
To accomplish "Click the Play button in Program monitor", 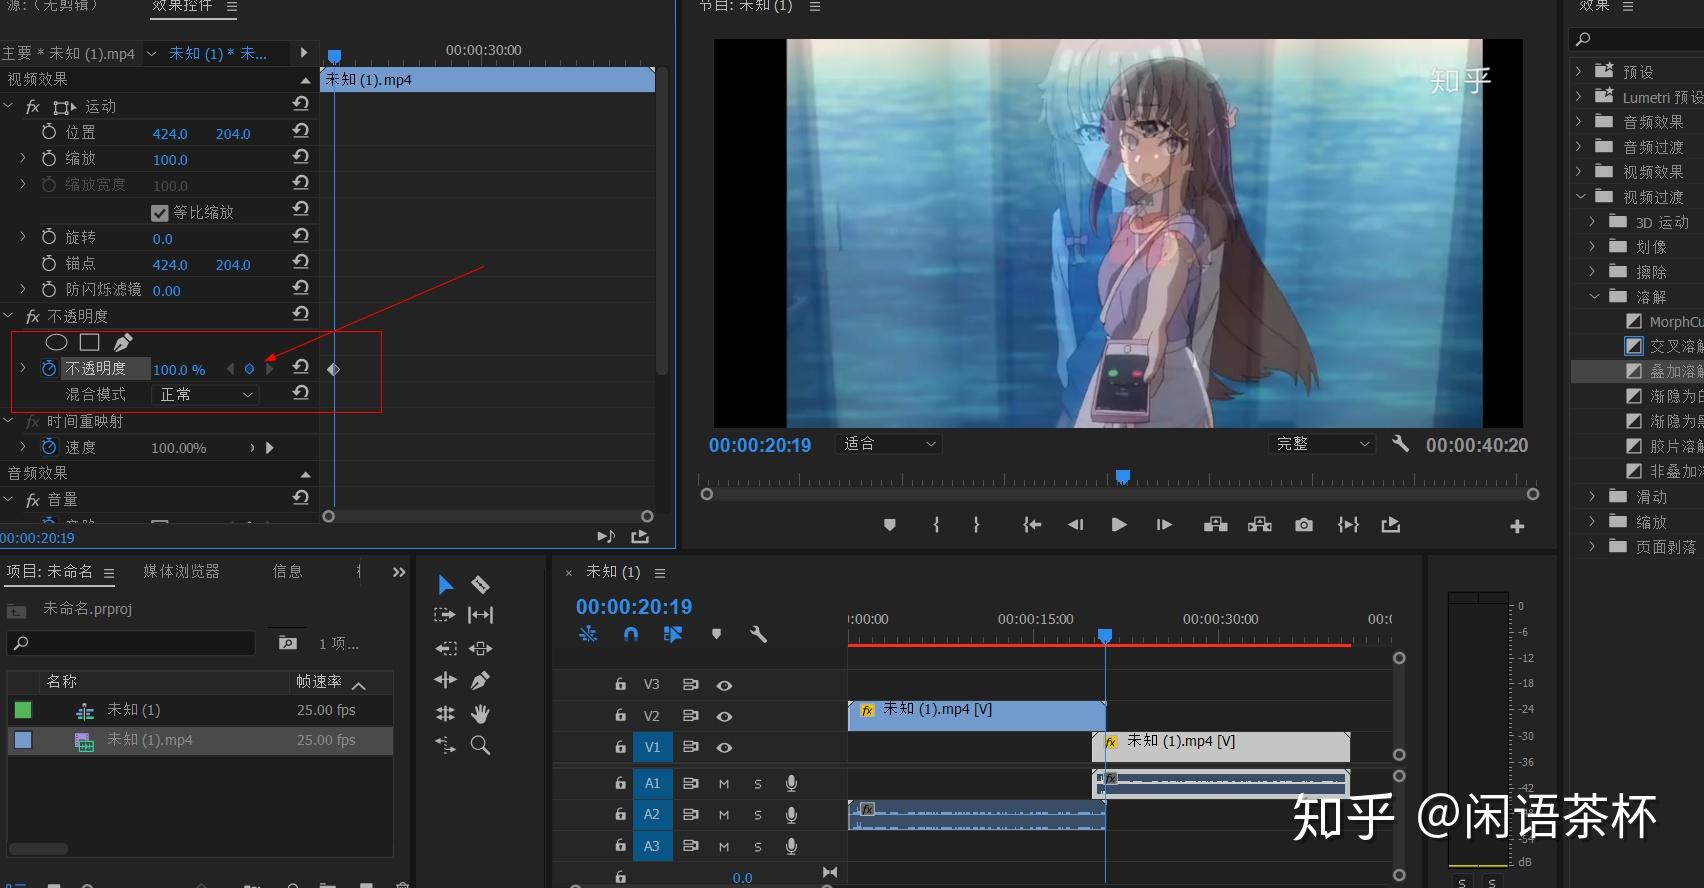I will [1119, 525].
